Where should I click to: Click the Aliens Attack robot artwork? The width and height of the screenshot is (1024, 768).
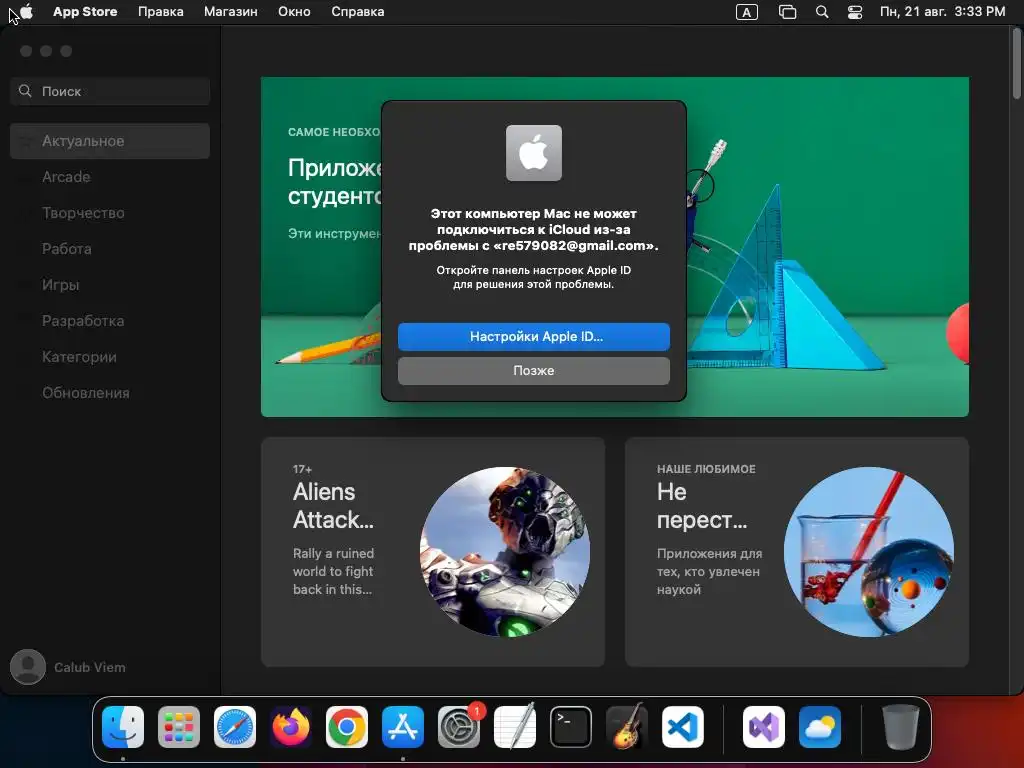point(505,552)
